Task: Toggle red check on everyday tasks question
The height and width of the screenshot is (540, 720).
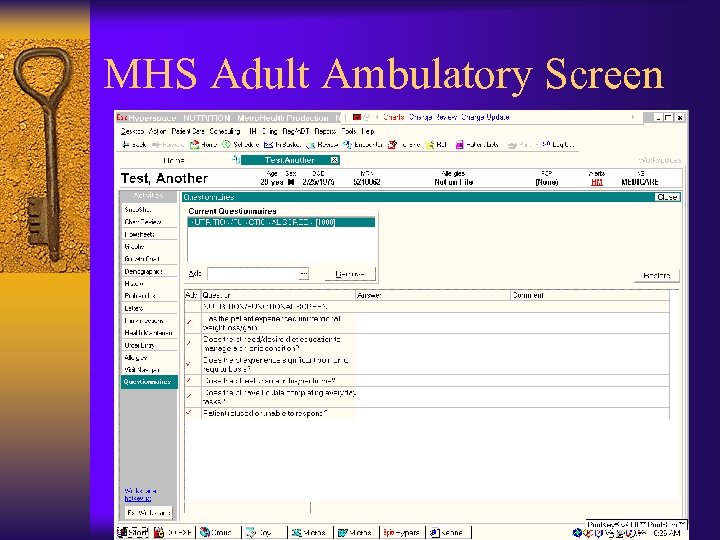Action: pos(189,396)
